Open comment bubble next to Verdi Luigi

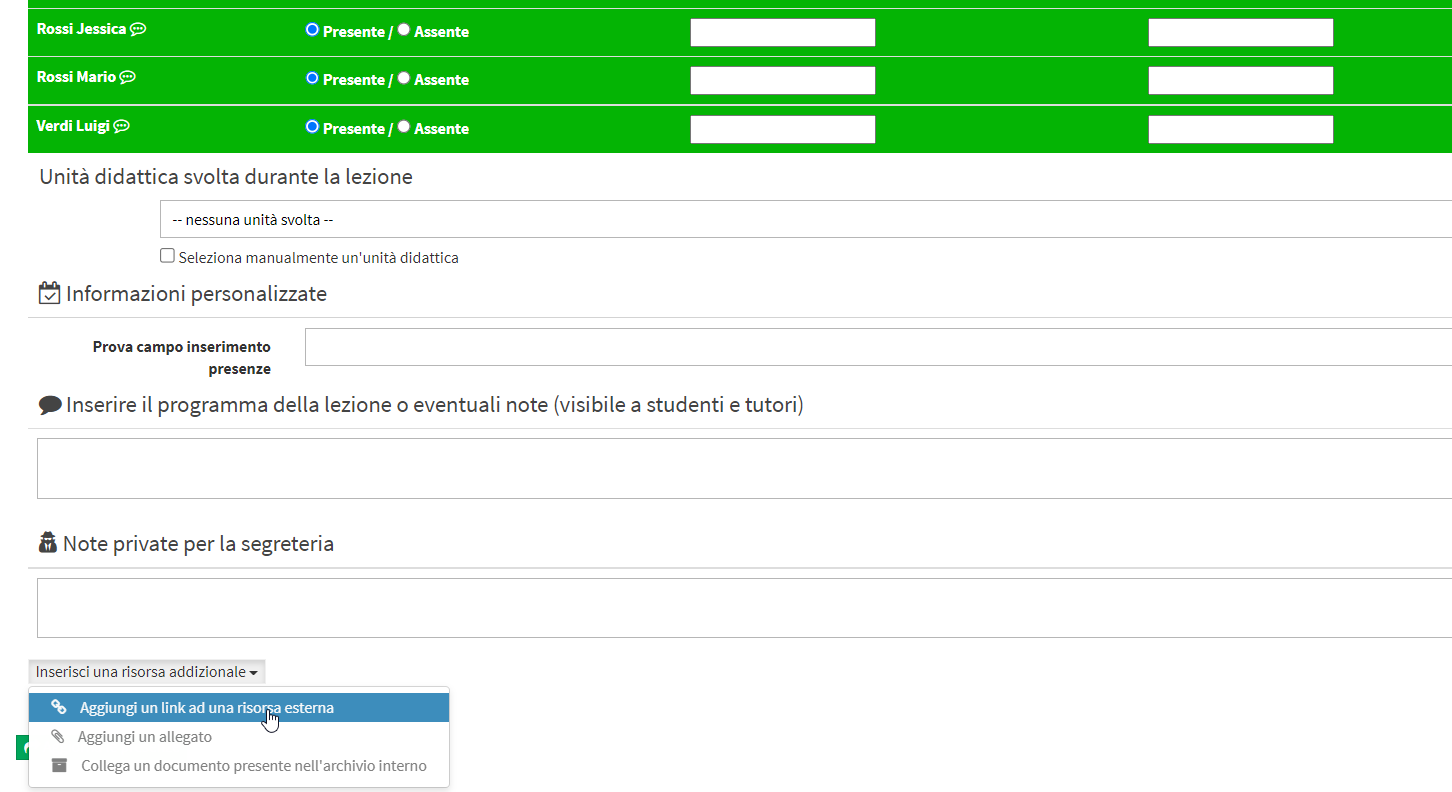122,126
